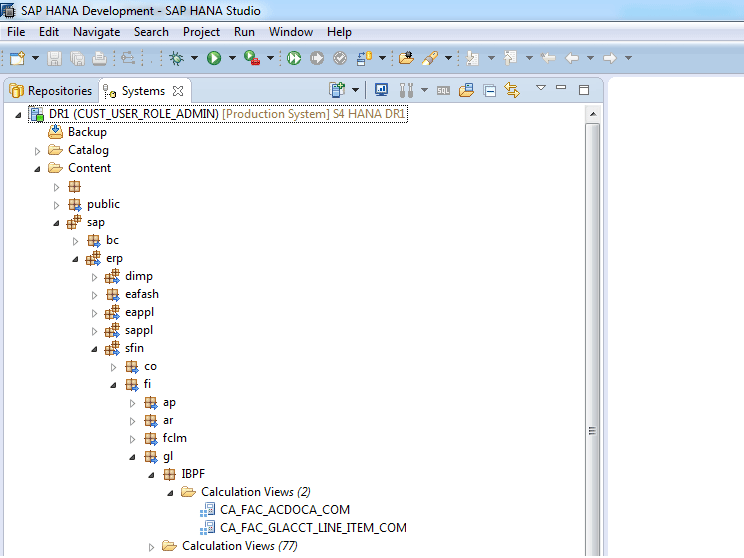Open the Run dropdown arrow
Image resolution: width=744 pixels, height=558 pixels.
pyautogui.click(x=232, y=58)
